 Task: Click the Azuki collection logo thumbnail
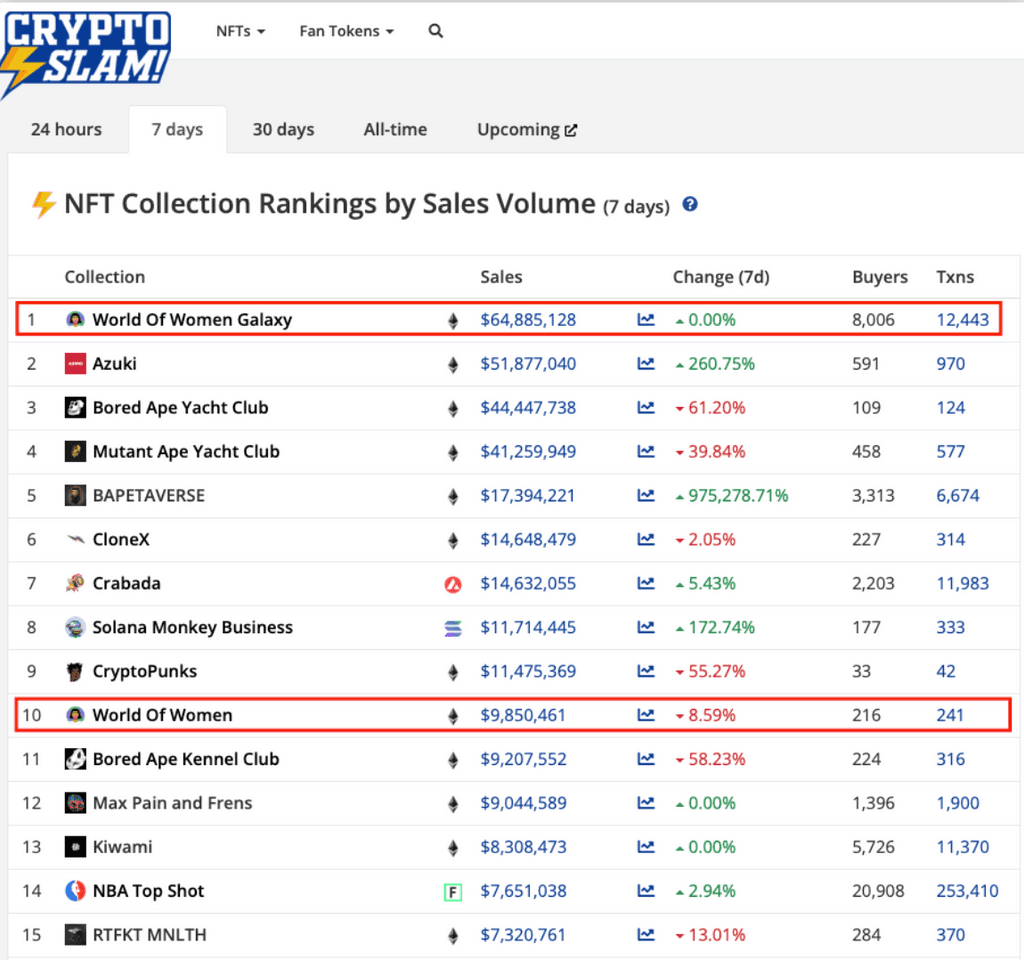(x=75, y=364)
